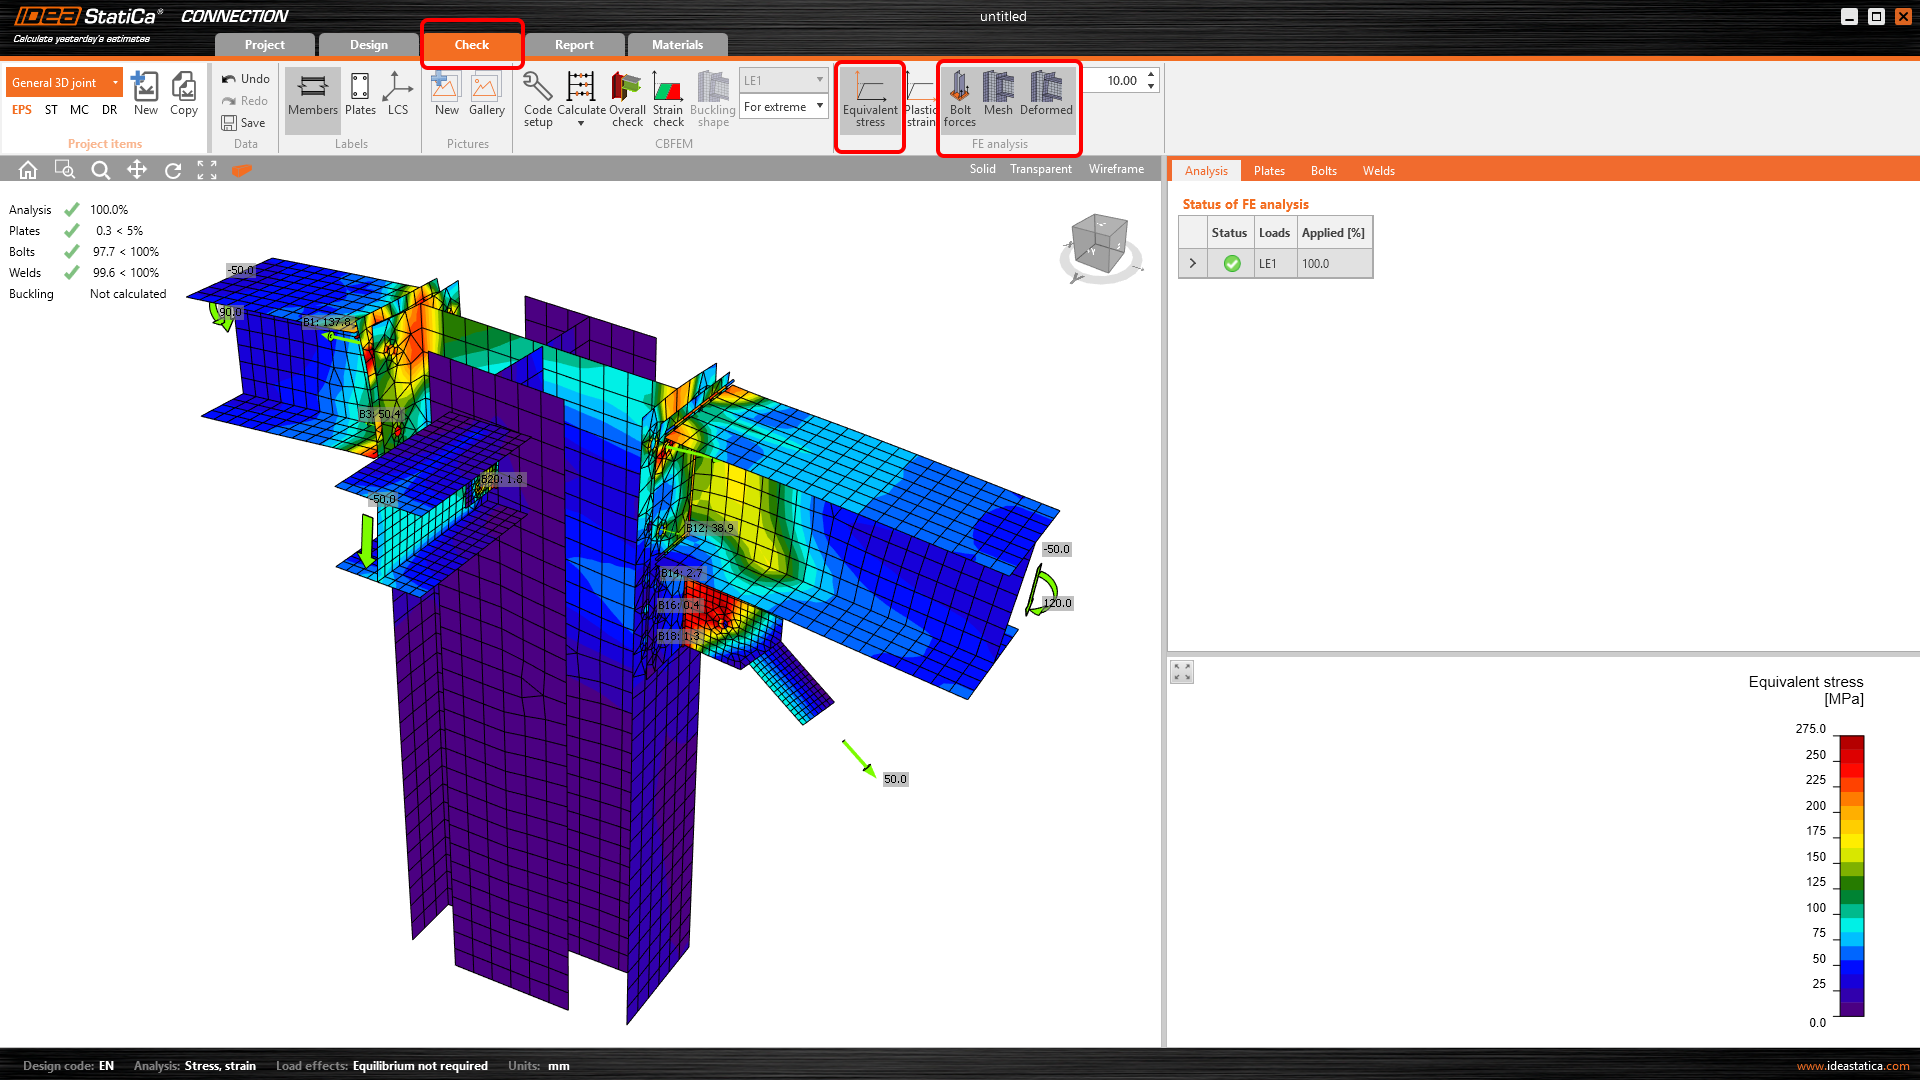The width and height of the screenshot is (1920, 1080).
Task: Click the home view icon
Action: 28,170
